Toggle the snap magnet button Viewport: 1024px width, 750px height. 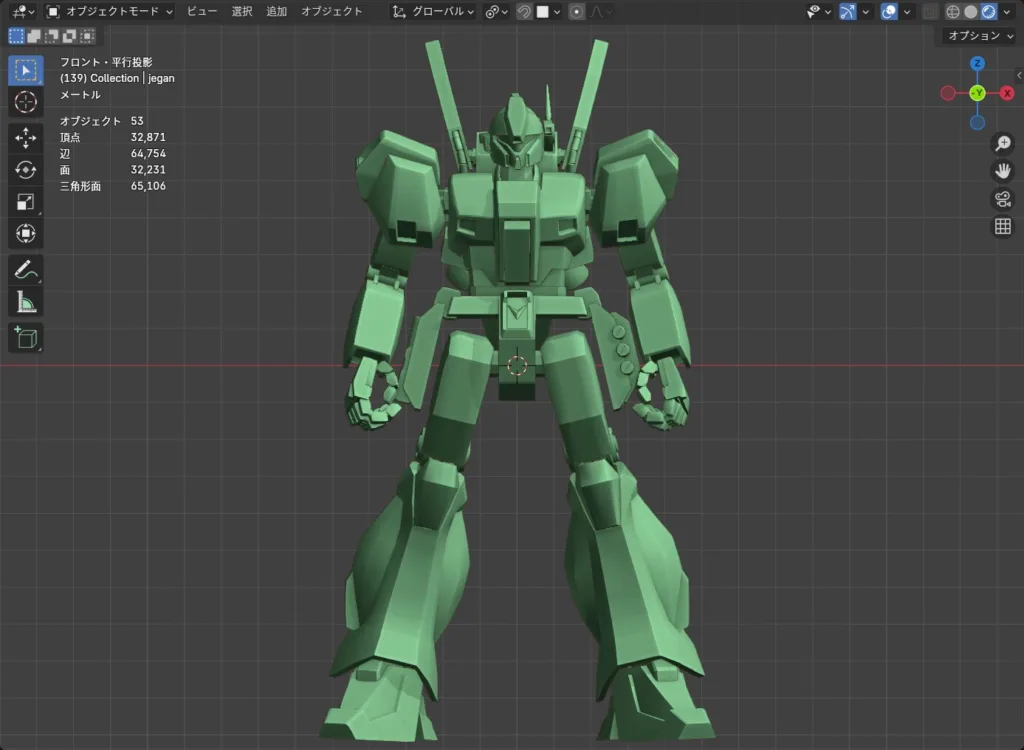(x=524, y=12)
